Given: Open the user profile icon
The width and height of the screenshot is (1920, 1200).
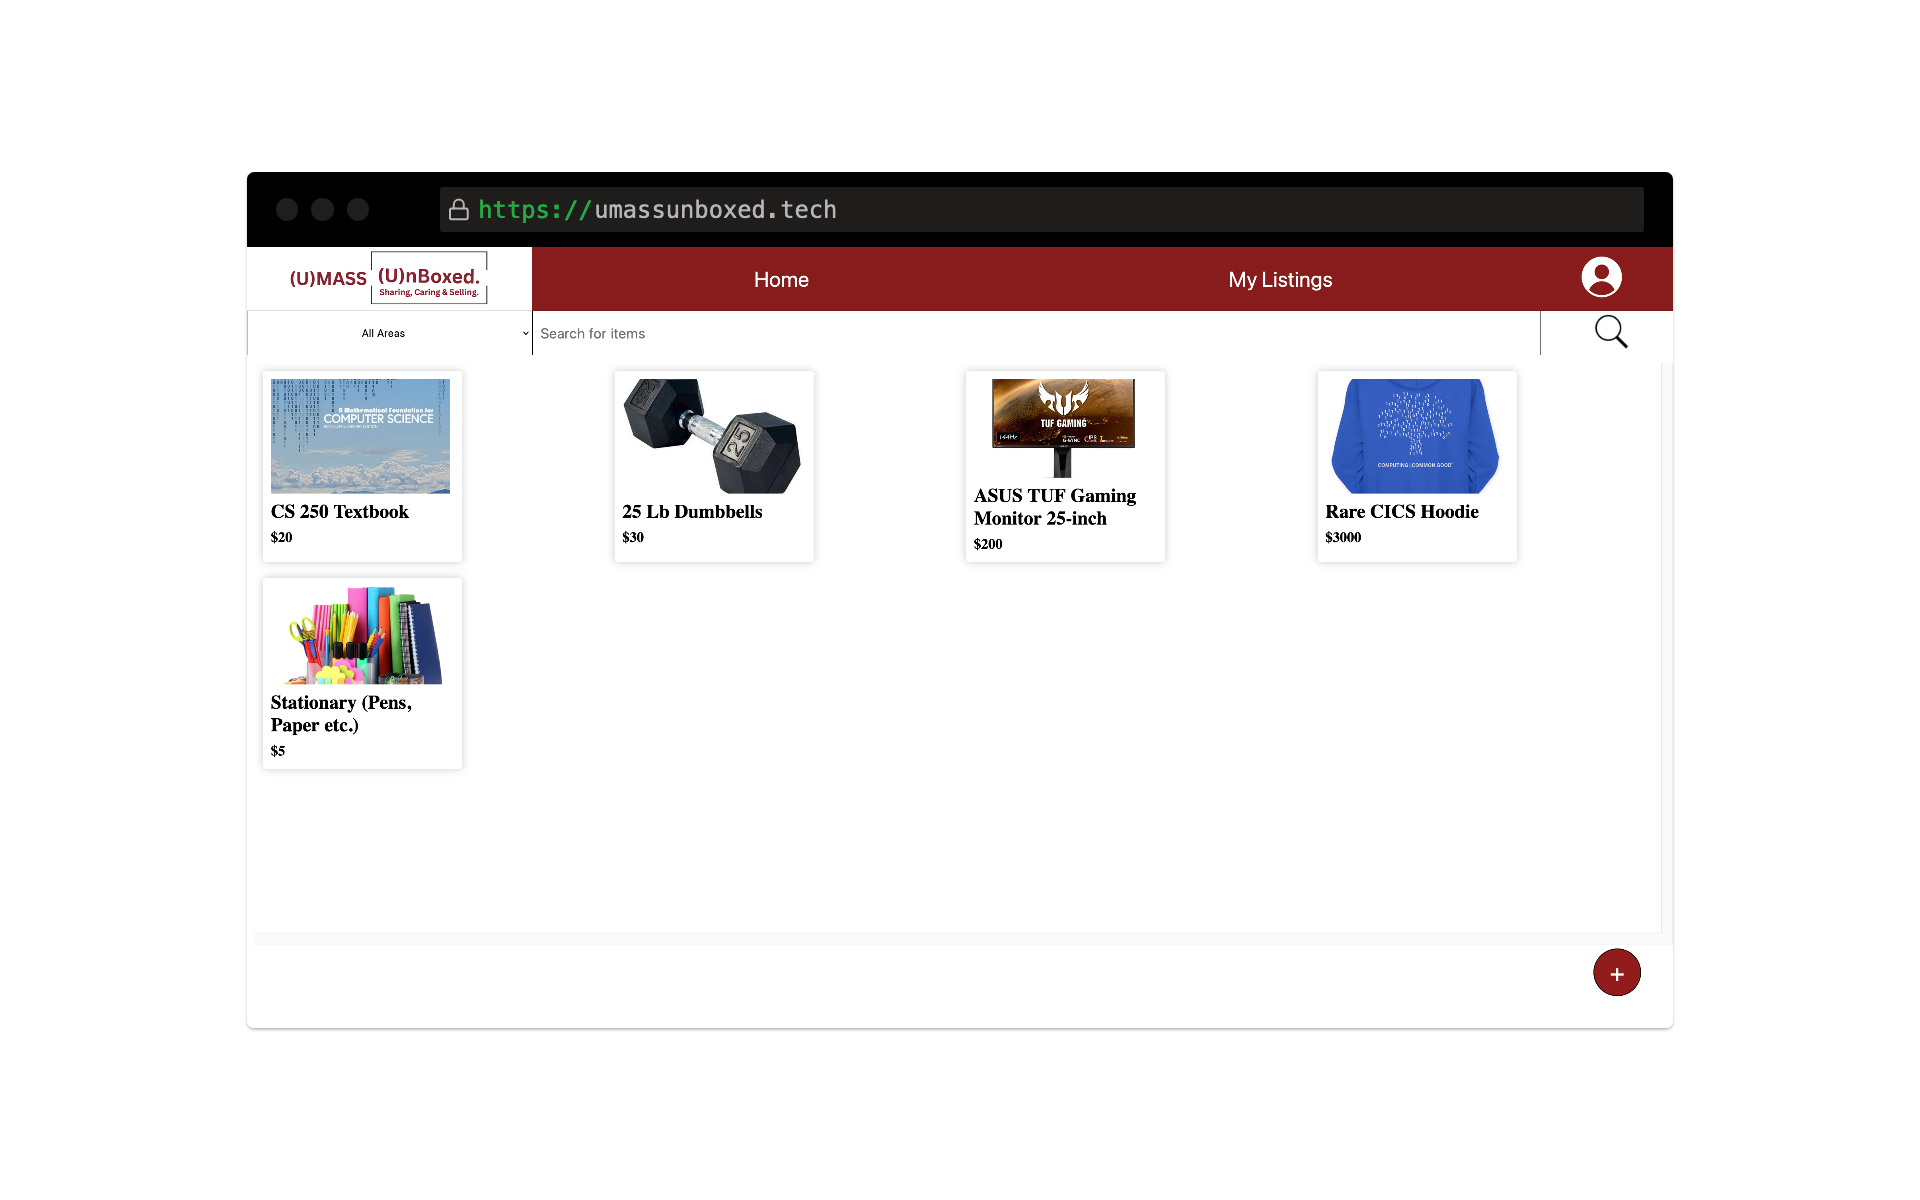Looking at the screenshot, I should (x=1601, y=277).
